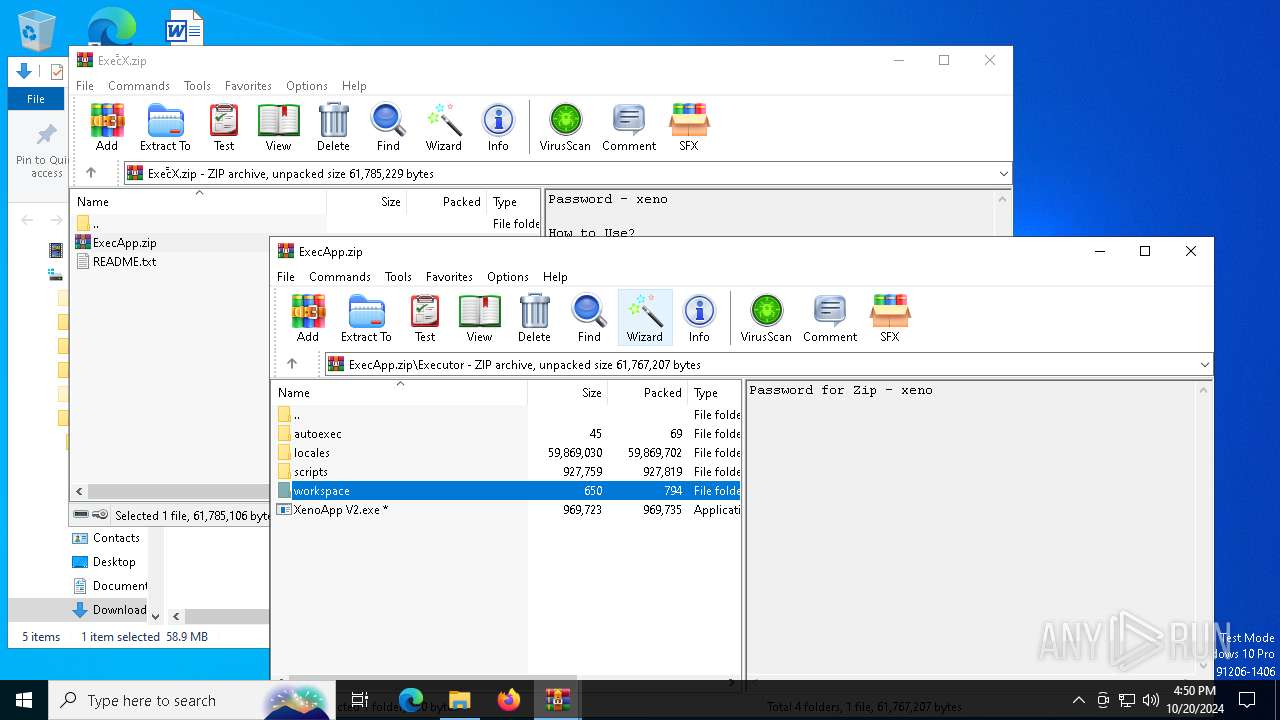Click Delete icon in ExecX.zip window
Image resolution: width=1280 pixels, height=720 pixels.
(x=333, y=128)
